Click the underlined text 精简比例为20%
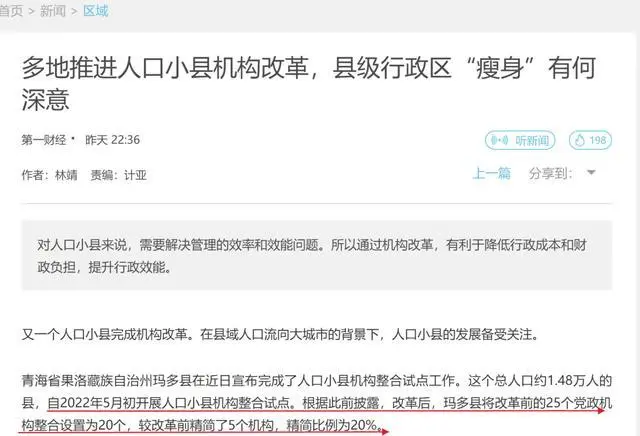Viewport: 640px width, 436px height. (x=332, y=426)
